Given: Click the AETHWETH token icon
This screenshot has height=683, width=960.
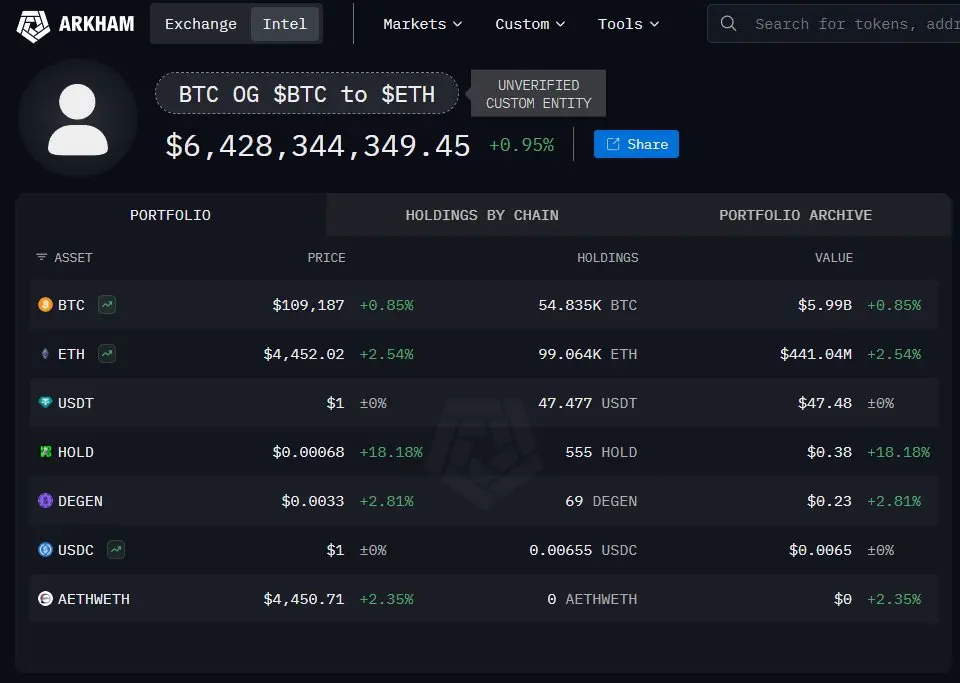Looking at the screenshot, I should coord(45,599).
